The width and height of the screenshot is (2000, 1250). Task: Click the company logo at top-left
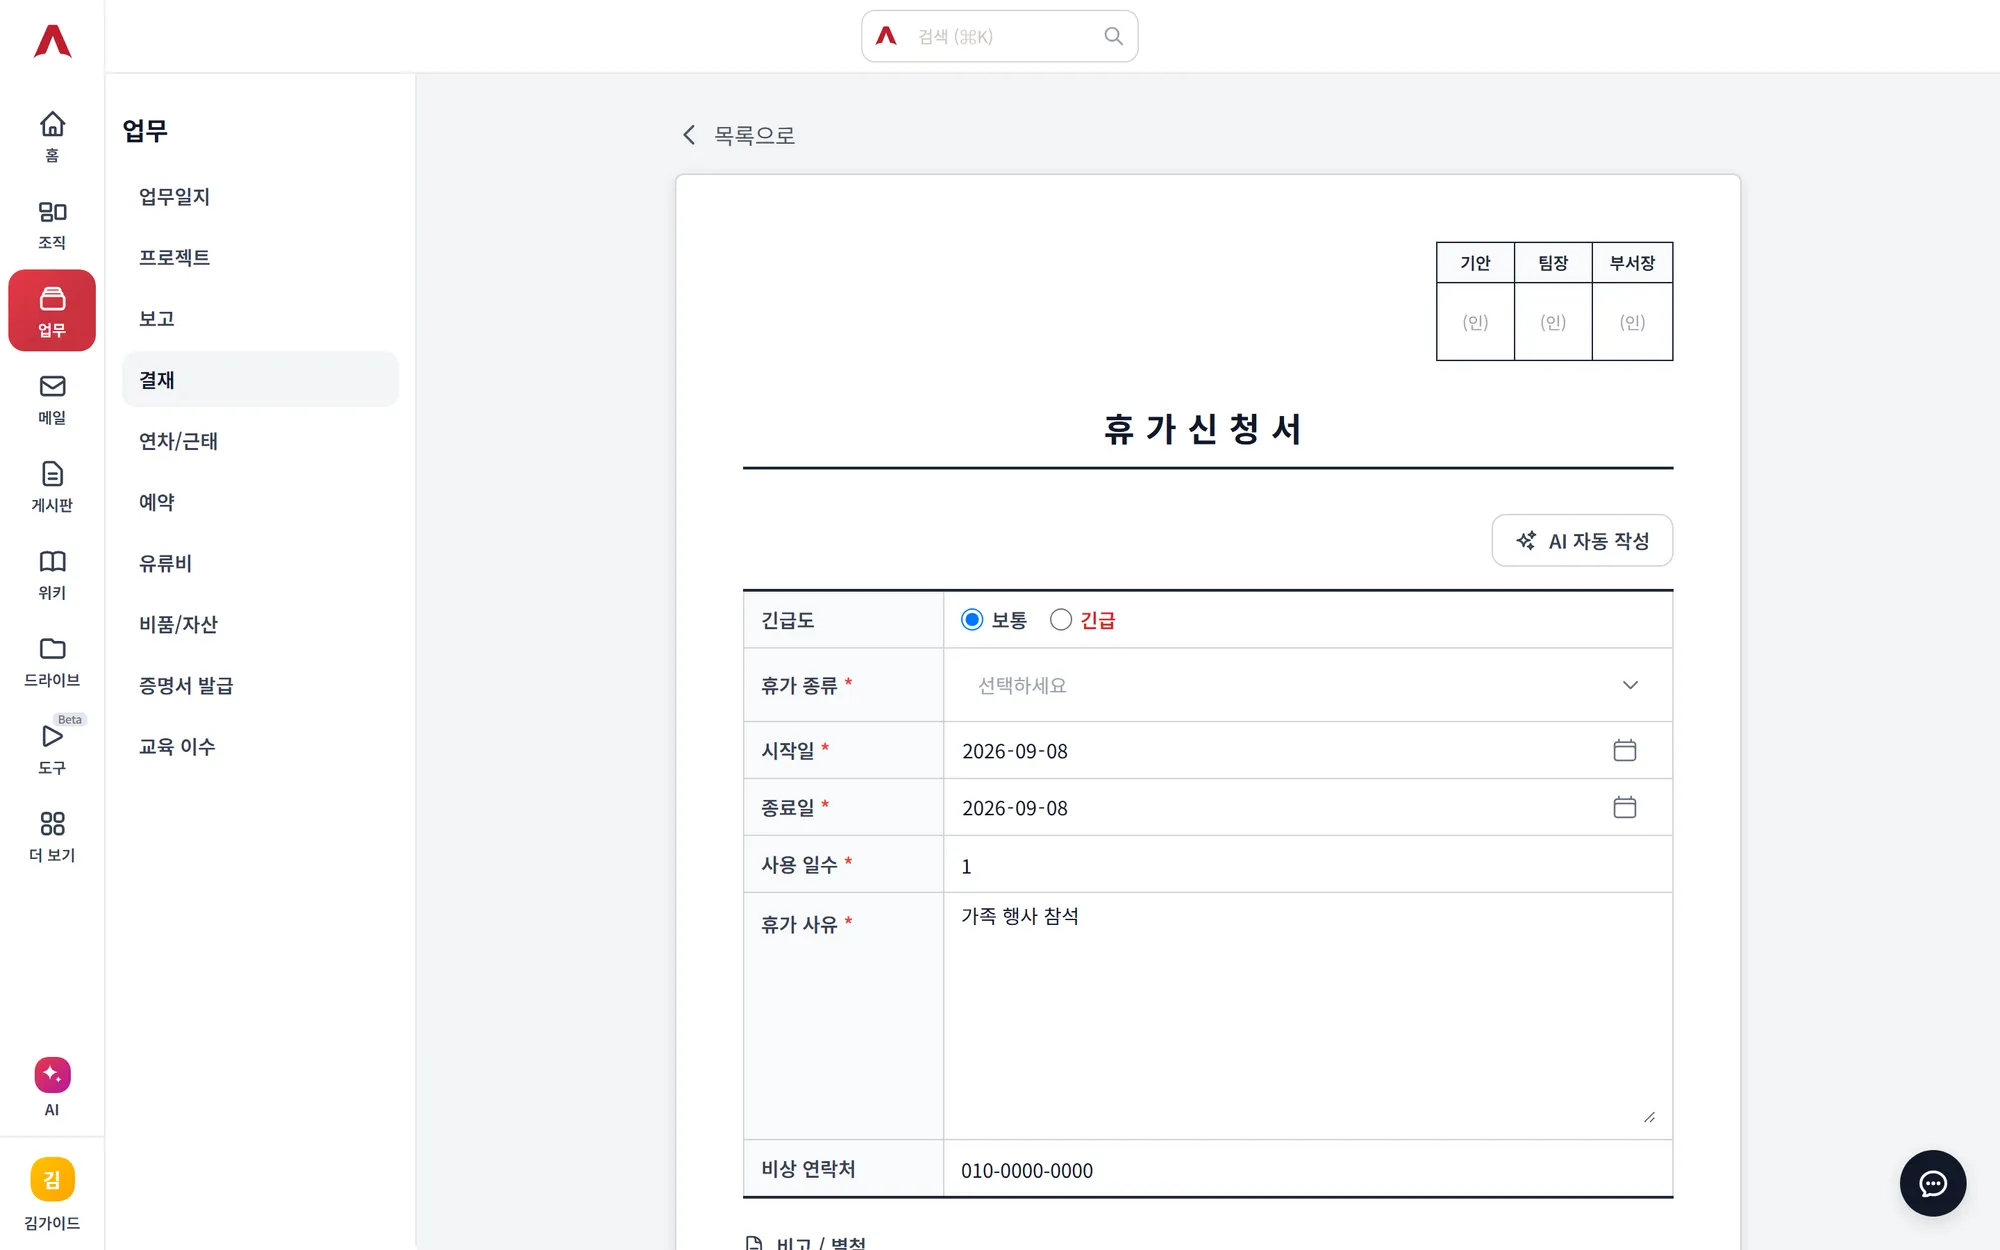click(x=52, y=41)
